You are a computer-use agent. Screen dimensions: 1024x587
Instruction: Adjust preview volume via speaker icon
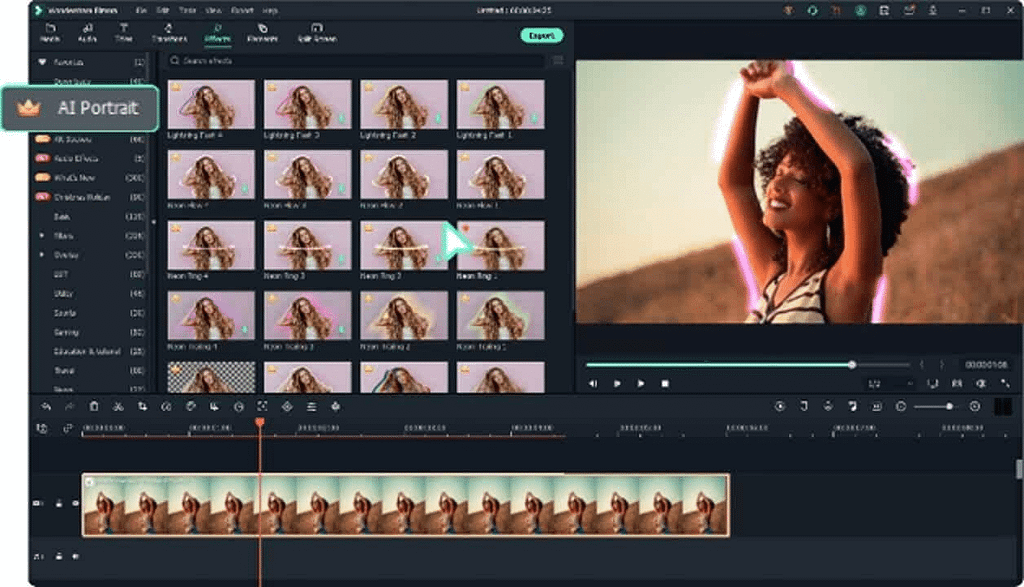981,384
